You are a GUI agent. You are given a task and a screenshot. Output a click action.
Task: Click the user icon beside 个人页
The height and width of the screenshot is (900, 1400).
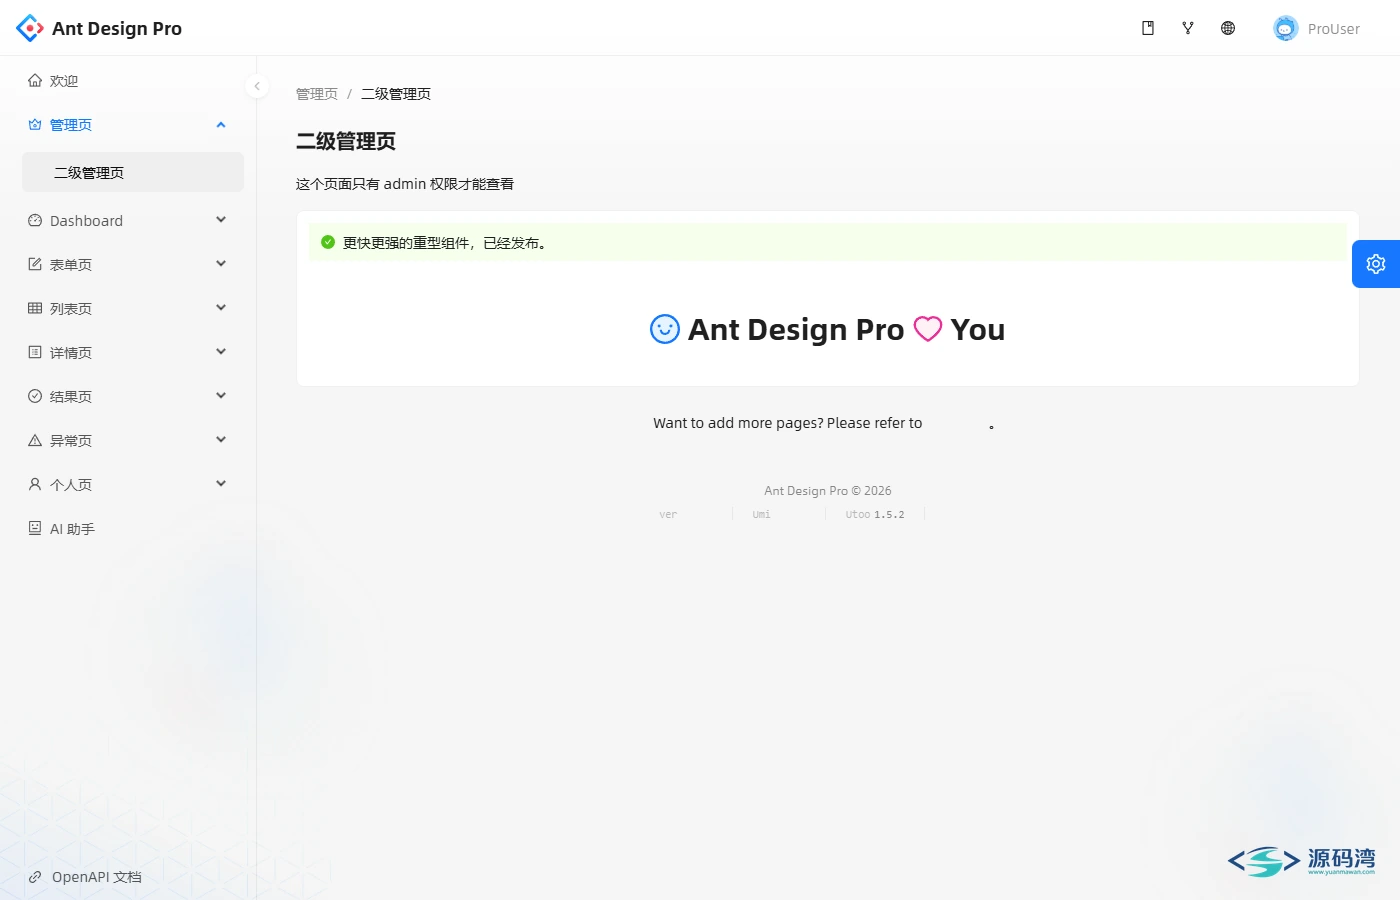tap(35, 485)
